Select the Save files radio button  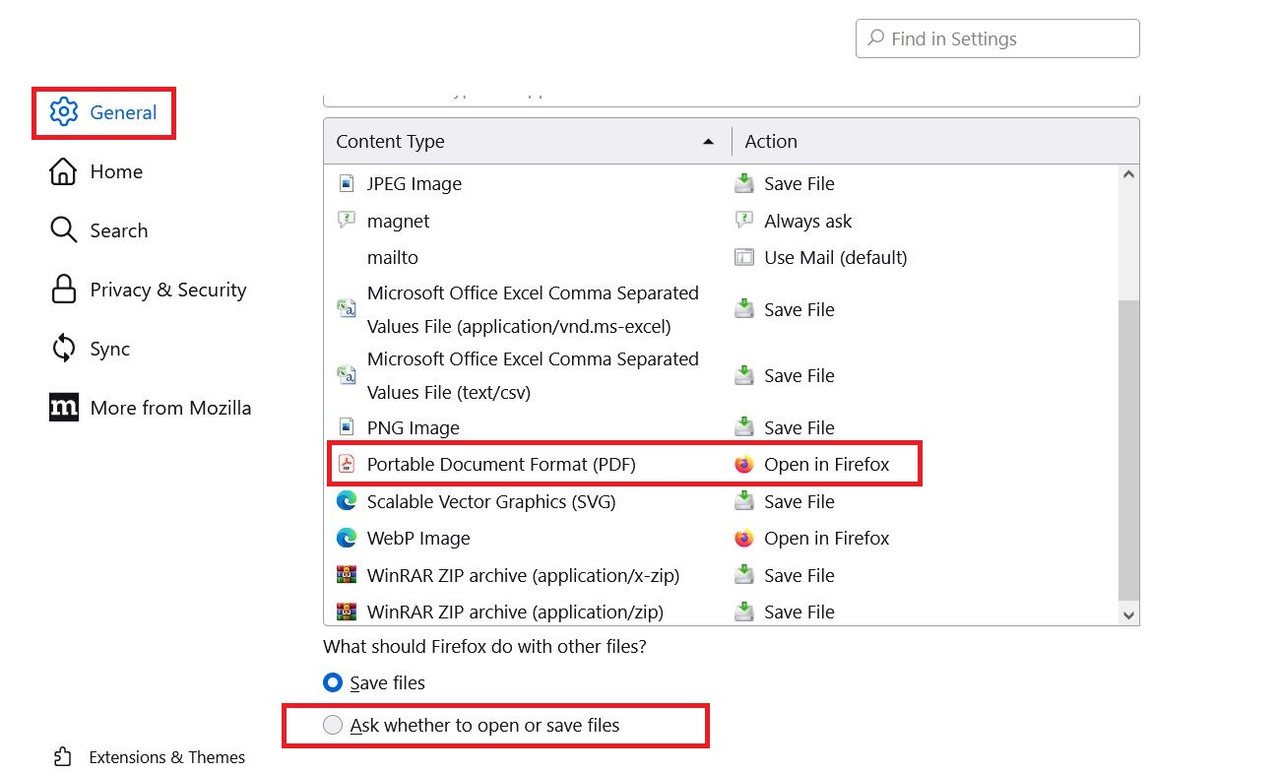pyautogui.click(x=333, y=683)
